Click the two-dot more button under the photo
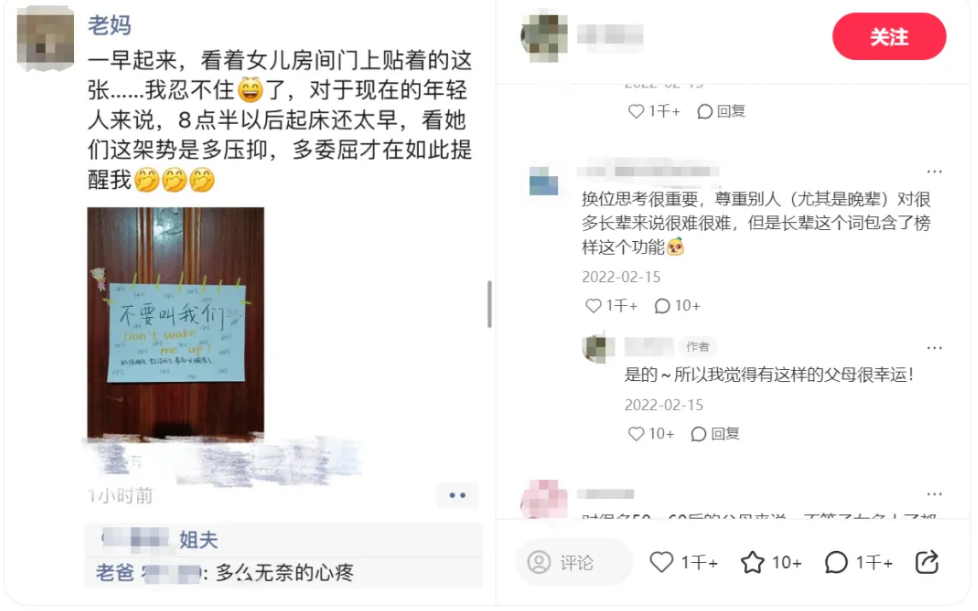This screenshot has height=611, width=978. (457, 495)
